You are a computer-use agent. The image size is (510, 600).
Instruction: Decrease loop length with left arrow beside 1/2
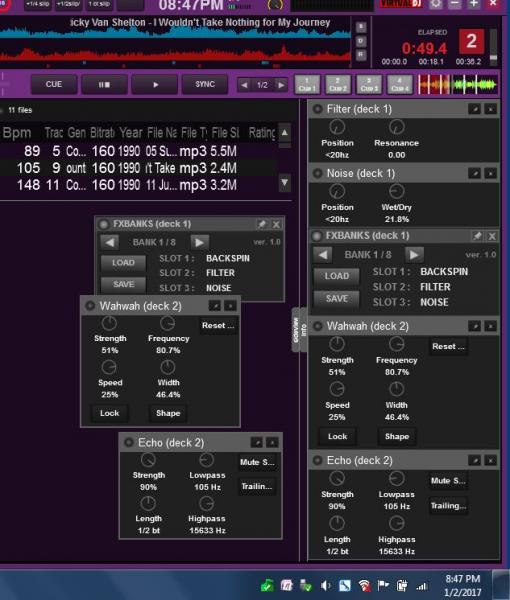244,85
